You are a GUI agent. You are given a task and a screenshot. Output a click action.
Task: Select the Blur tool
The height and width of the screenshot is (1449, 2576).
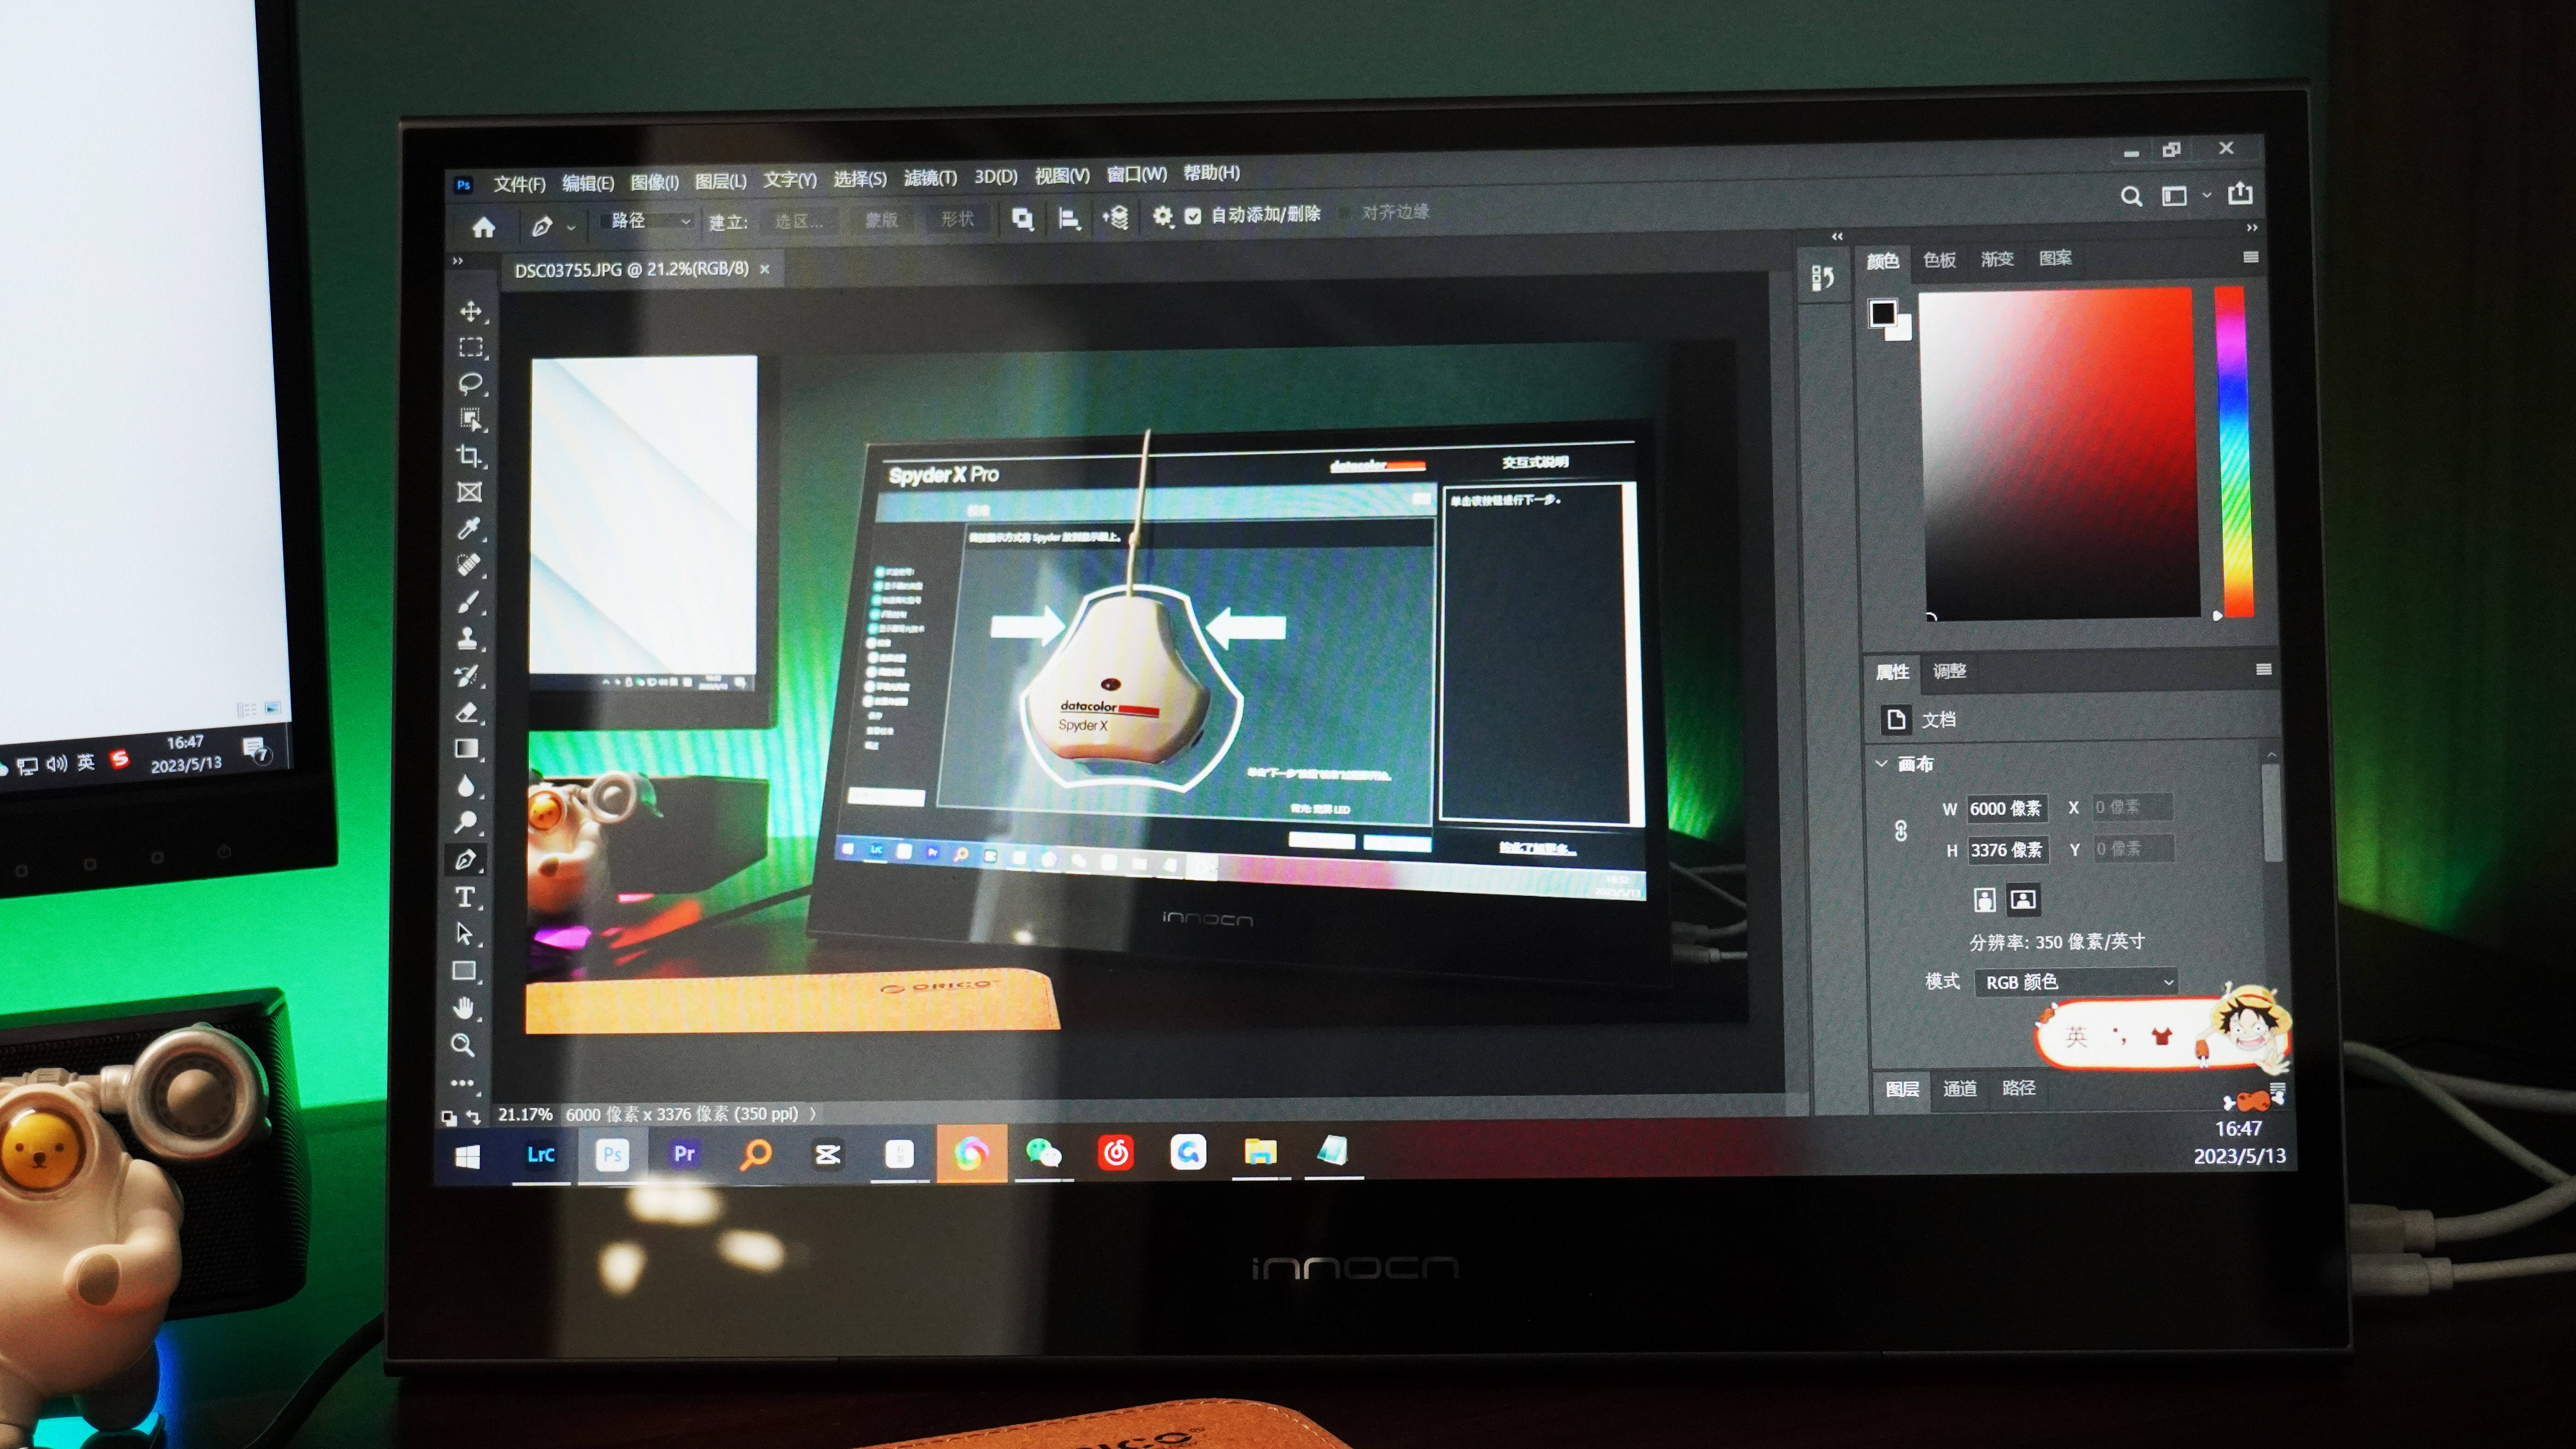[466, 786]
